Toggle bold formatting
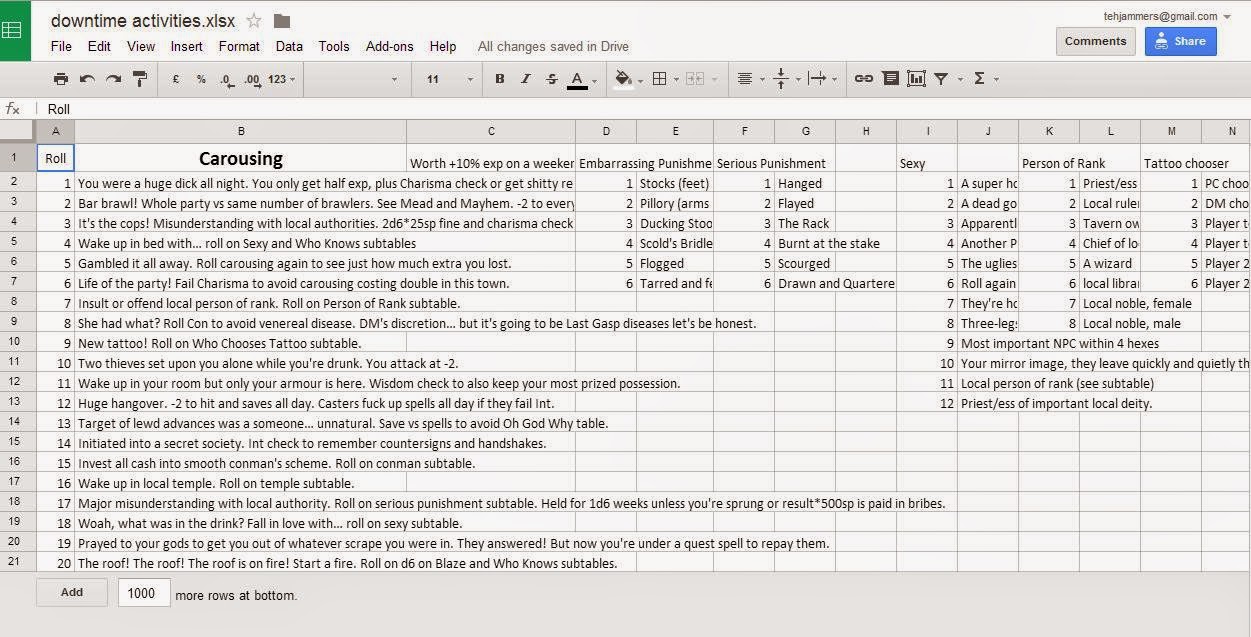 point(500,78)
